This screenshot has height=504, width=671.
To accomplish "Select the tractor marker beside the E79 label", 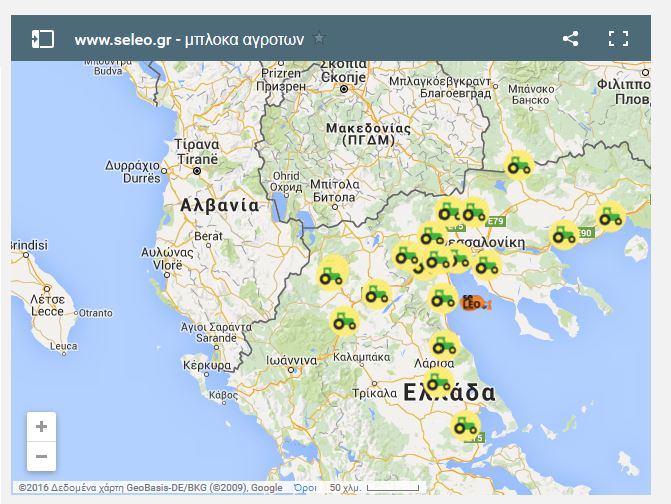I will (x=474, y=213).
